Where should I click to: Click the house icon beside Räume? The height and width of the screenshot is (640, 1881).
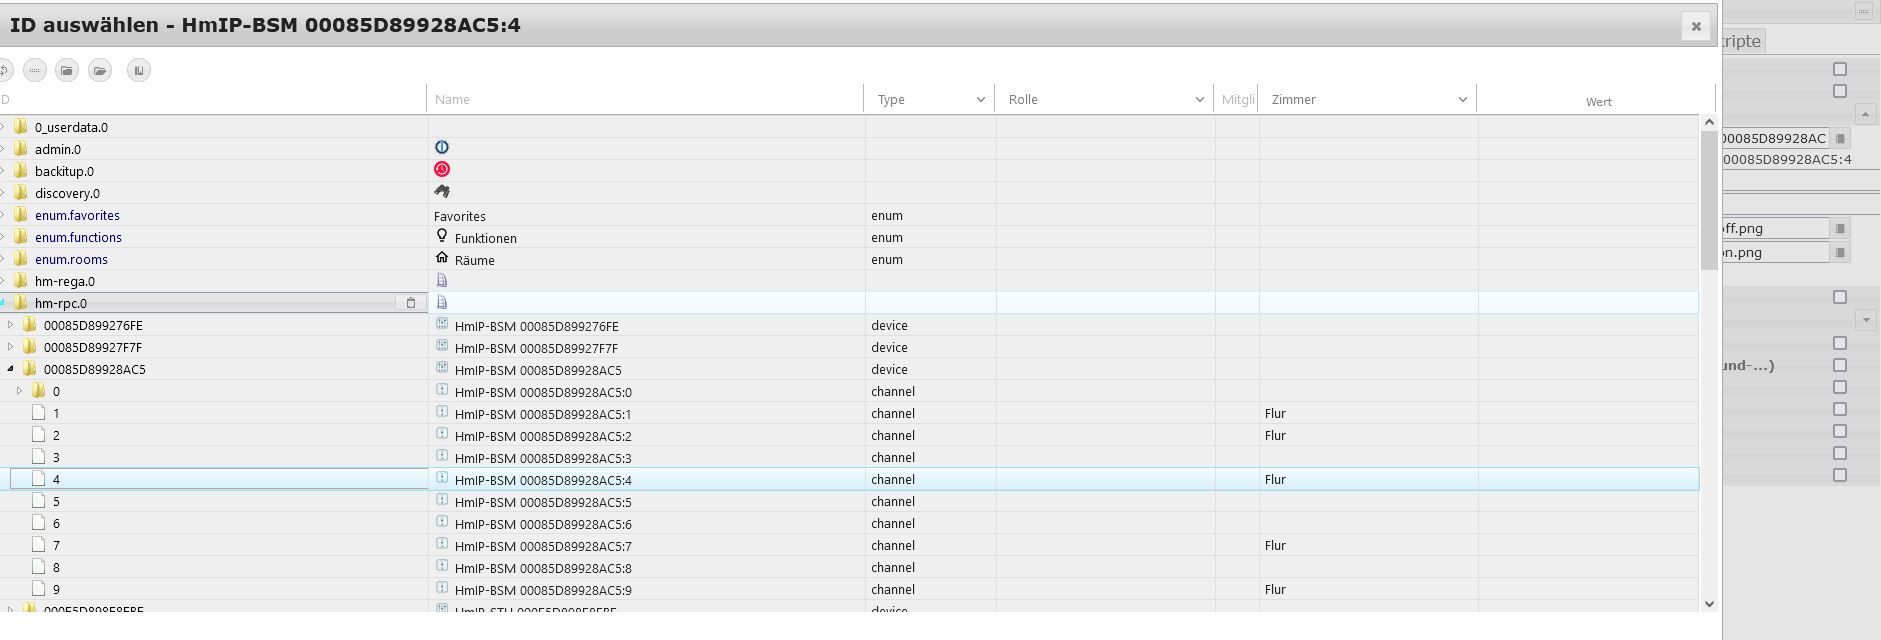click(x=442, y=258)
